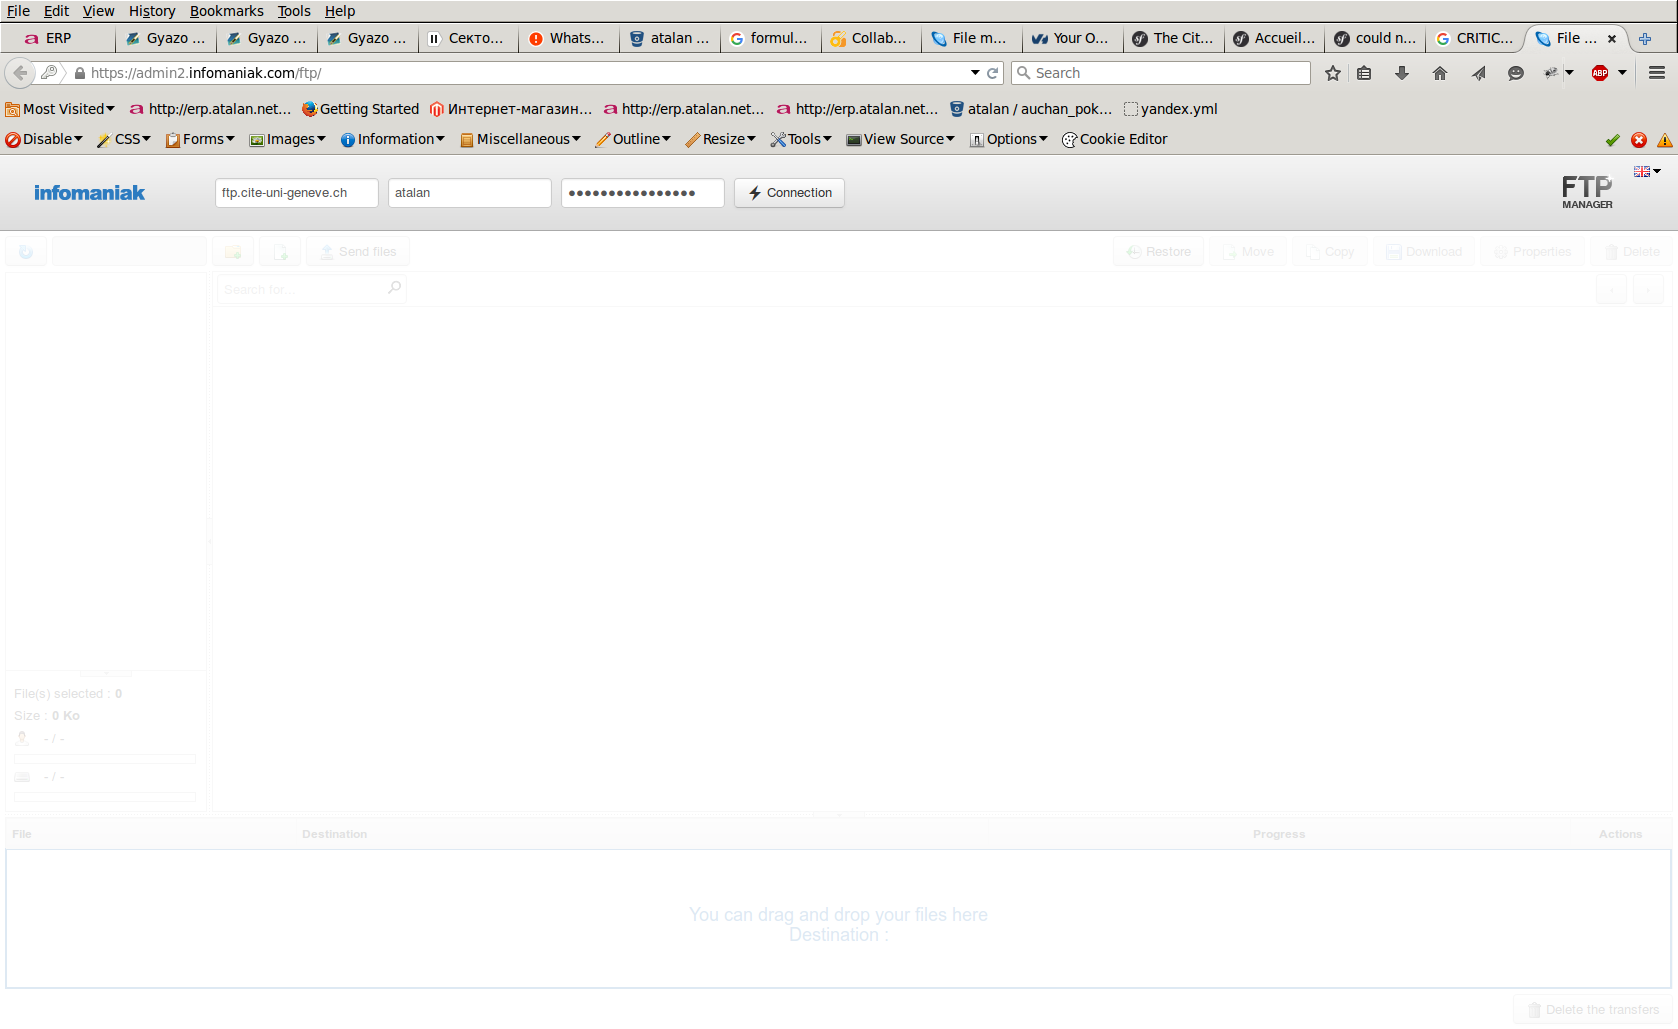Open the Miscellaneous developer dropdown
The width and height of the screenshot is (1678, 1029).
point(520,139)
